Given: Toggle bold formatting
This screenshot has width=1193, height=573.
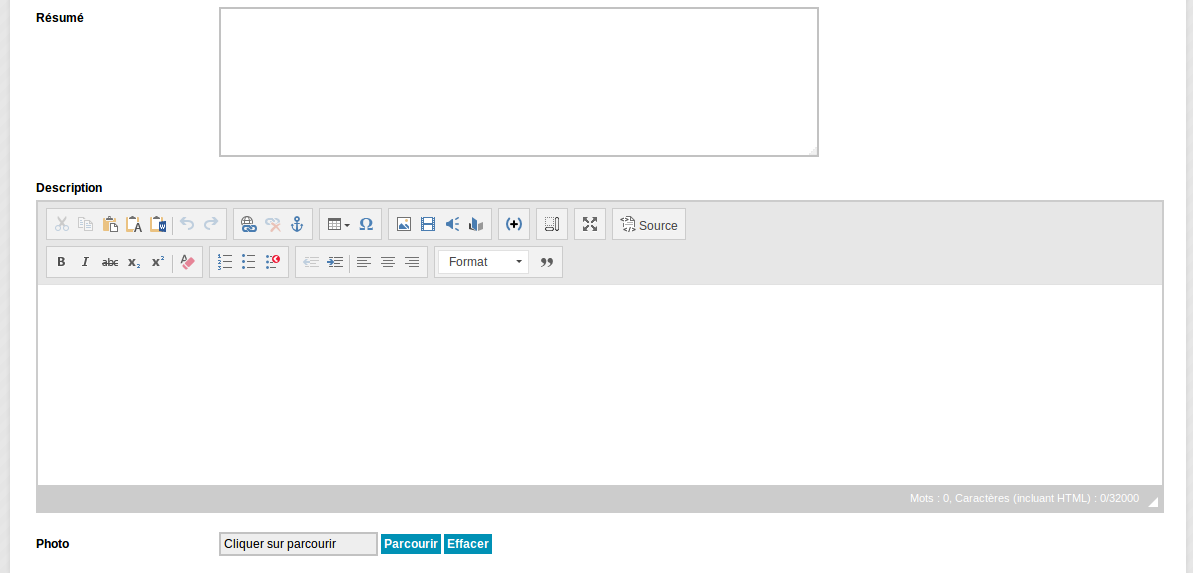Looking at the screenshot, I should tap(62, 262).
